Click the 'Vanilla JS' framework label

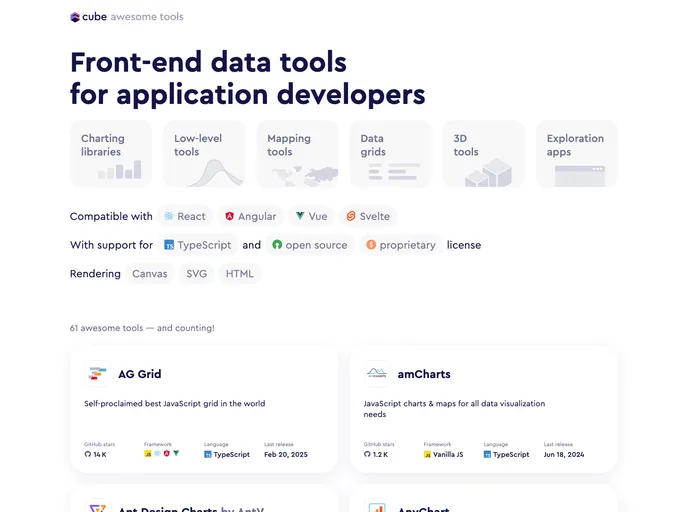(448, 455)
